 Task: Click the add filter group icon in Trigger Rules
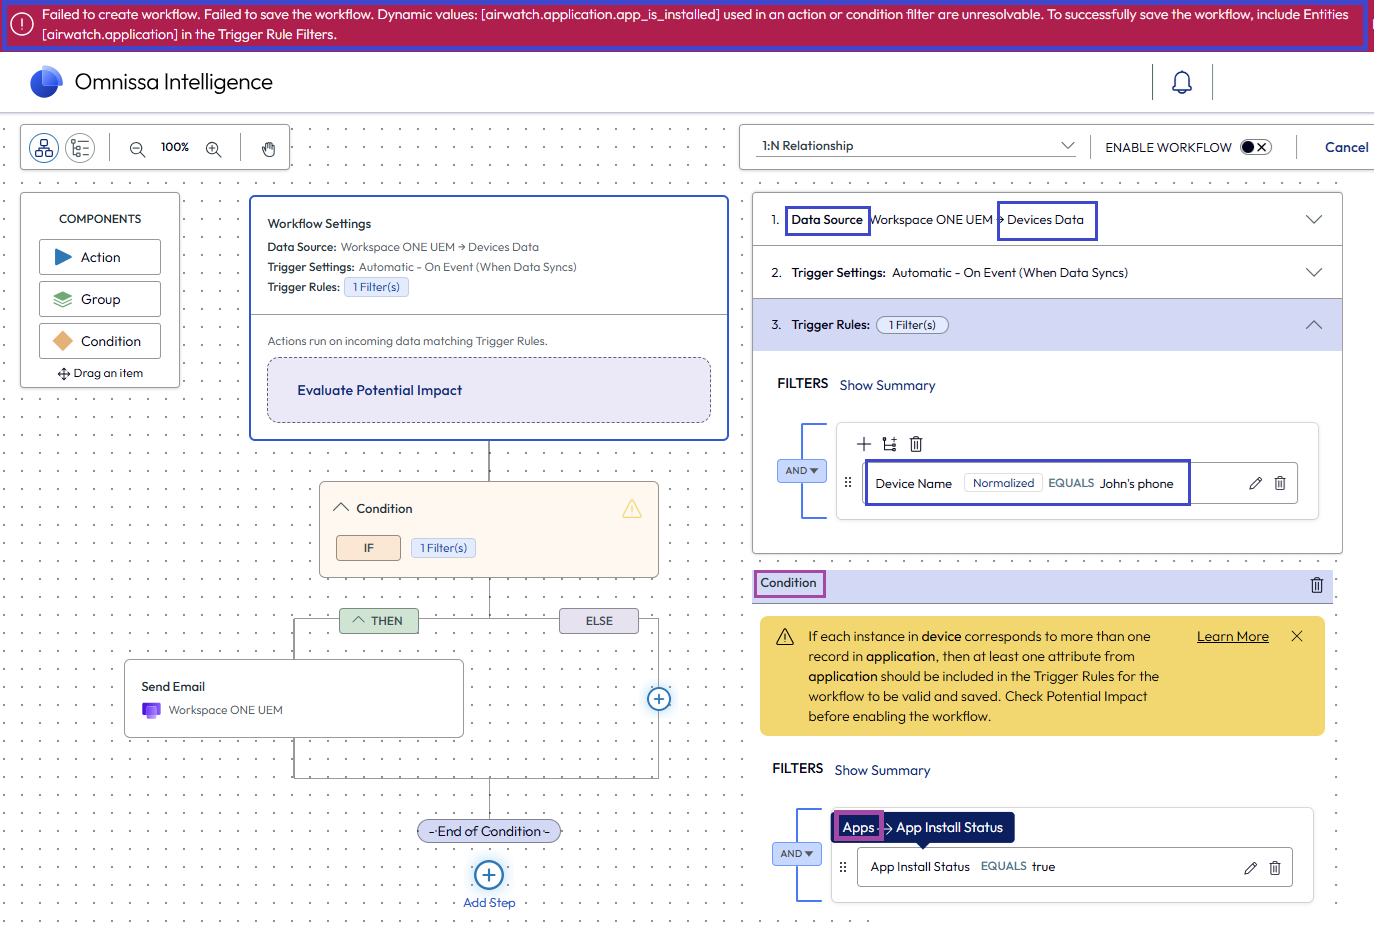889,444
